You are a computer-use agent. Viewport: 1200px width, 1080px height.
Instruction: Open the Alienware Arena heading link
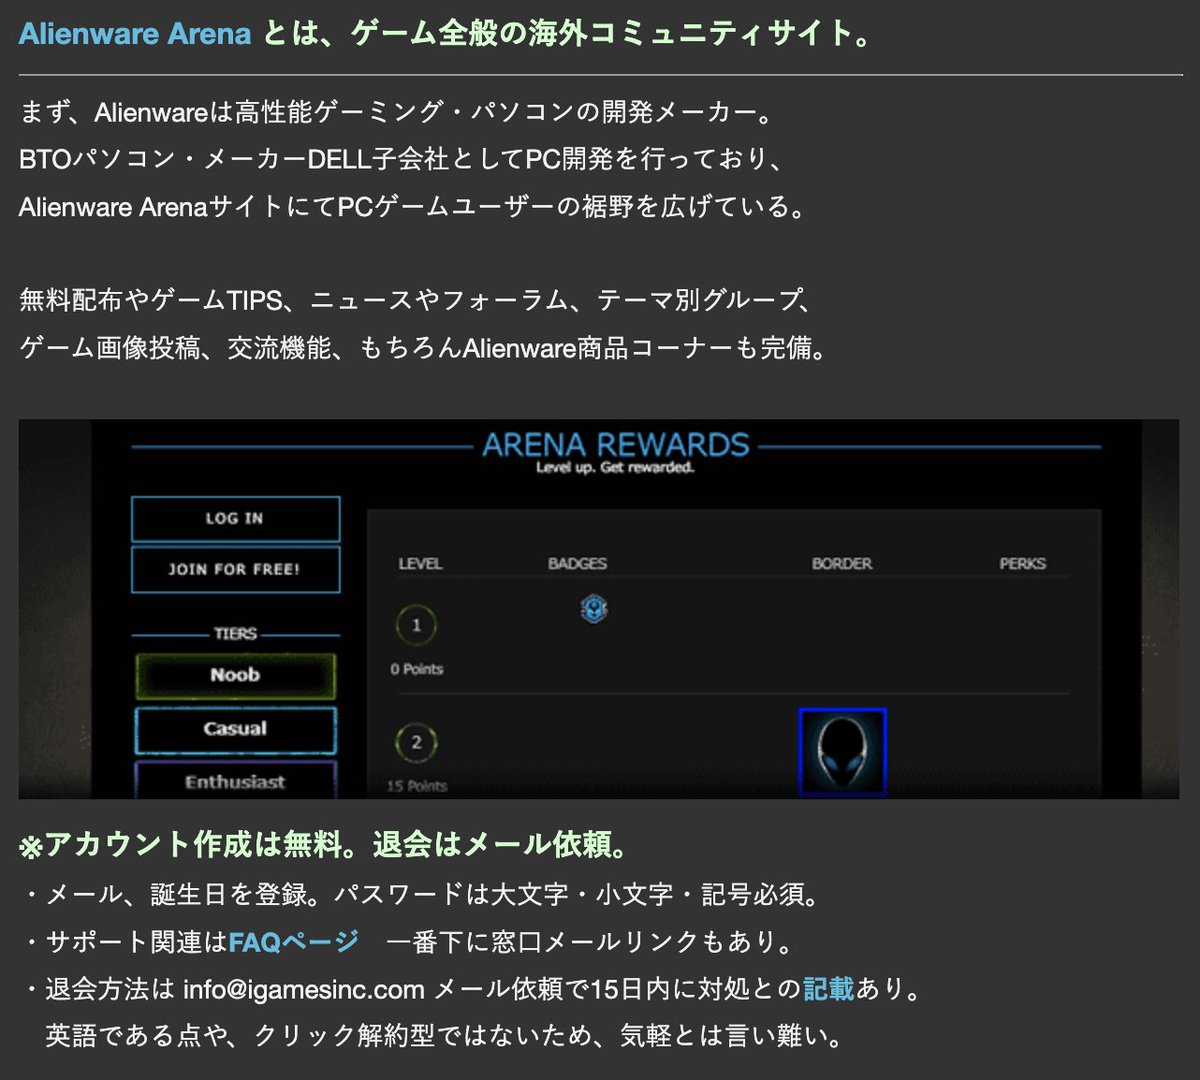coord(135,34)
